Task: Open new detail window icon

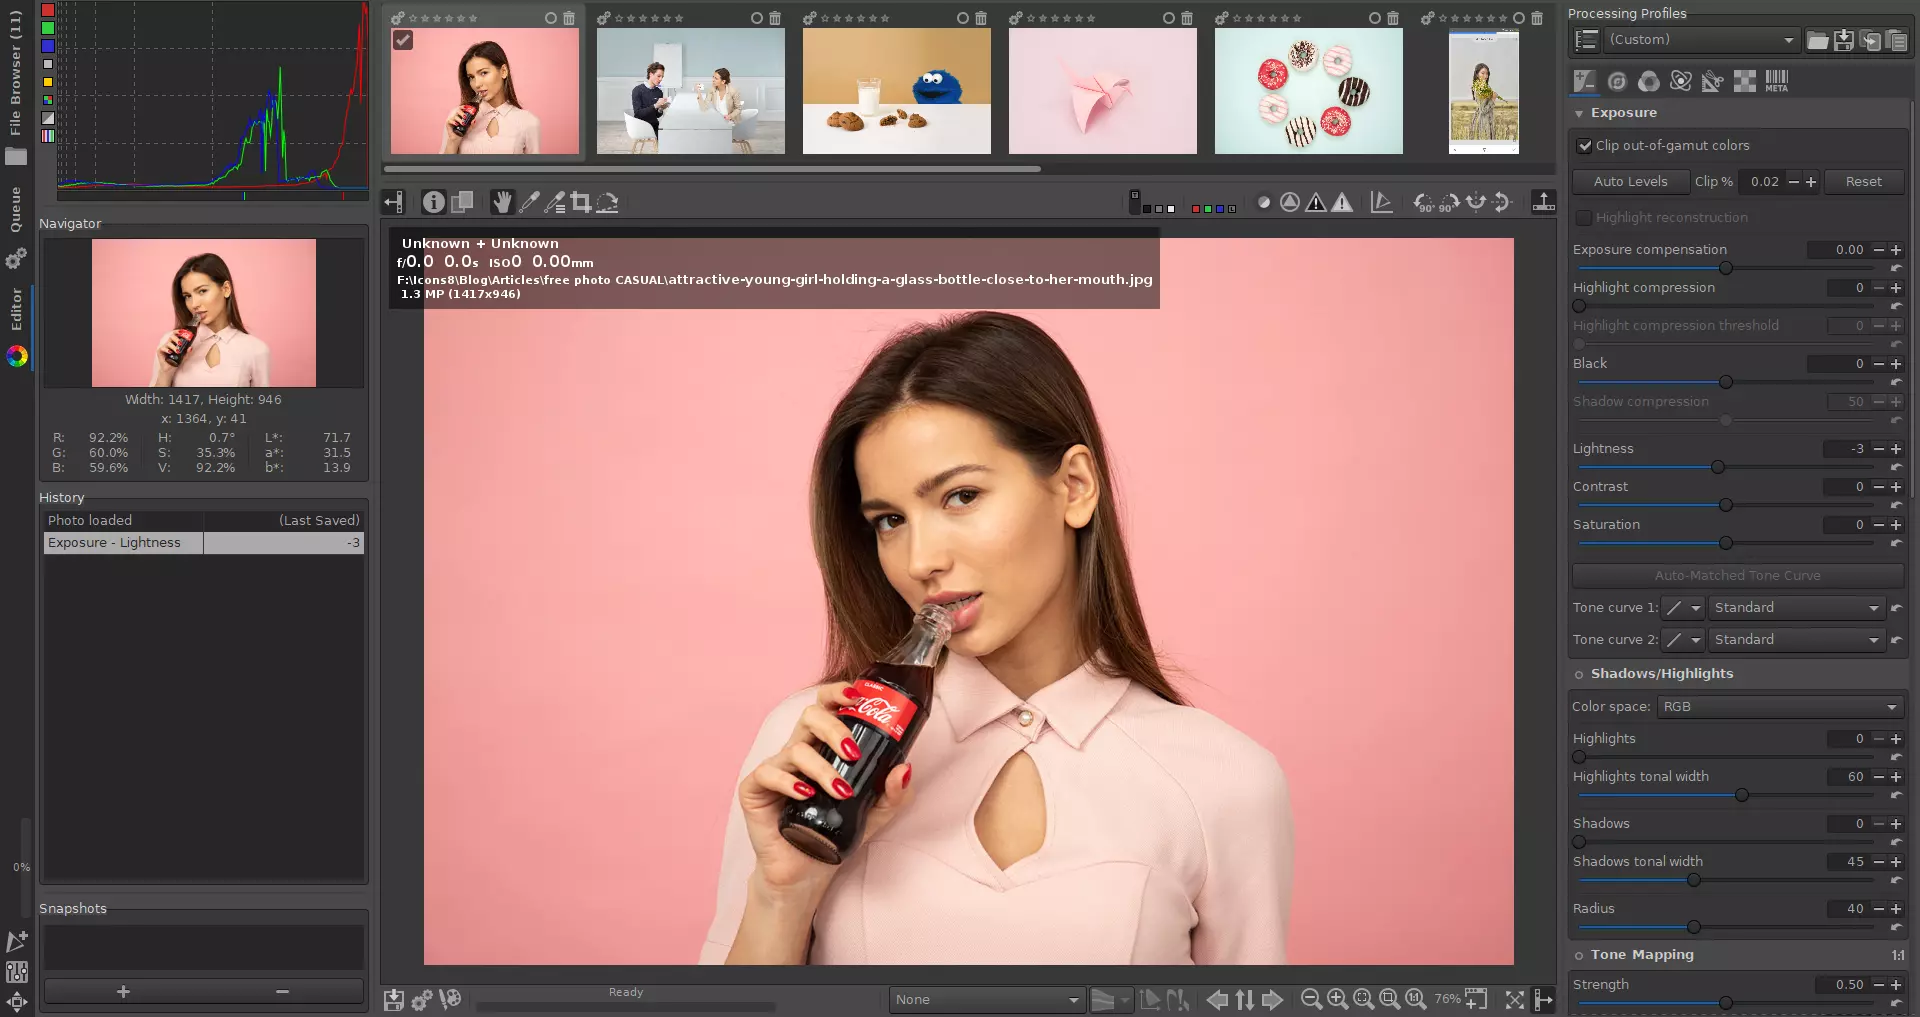Action: [x=1476, y=999]
